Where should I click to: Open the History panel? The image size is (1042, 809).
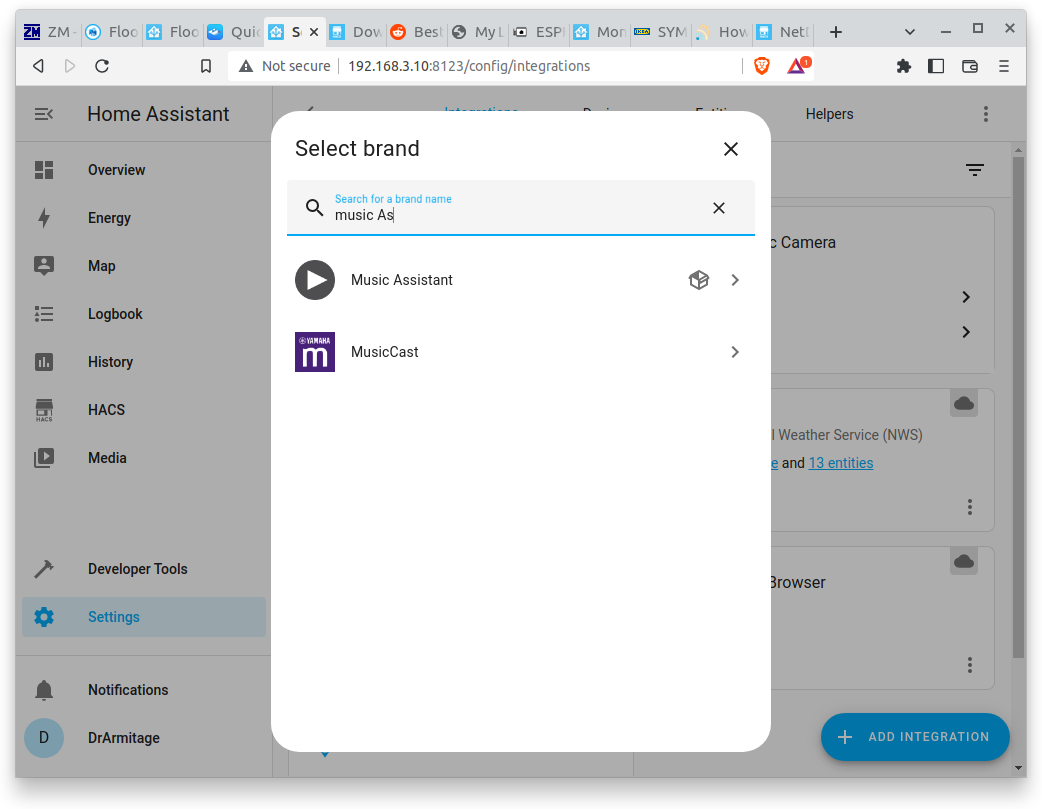click(144, 362)
